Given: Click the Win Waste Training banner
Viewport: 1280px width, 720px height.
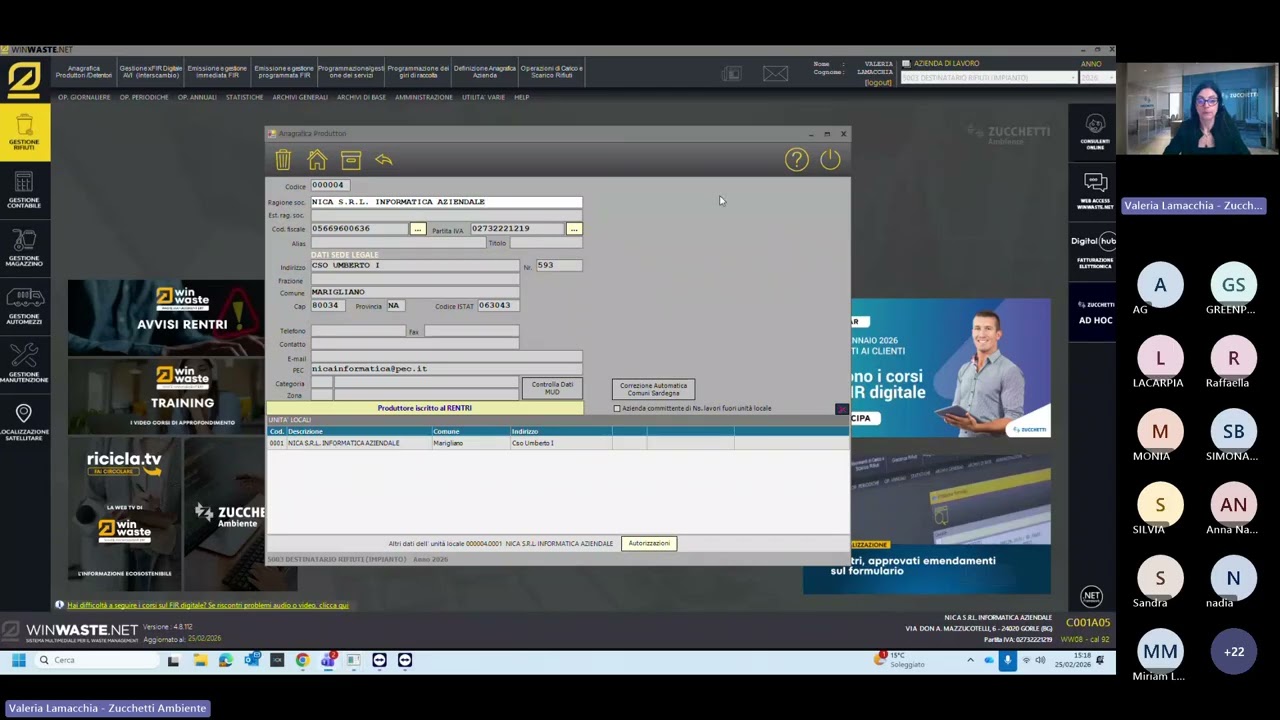Looking at the screenshot, I should tap(166, 396).
